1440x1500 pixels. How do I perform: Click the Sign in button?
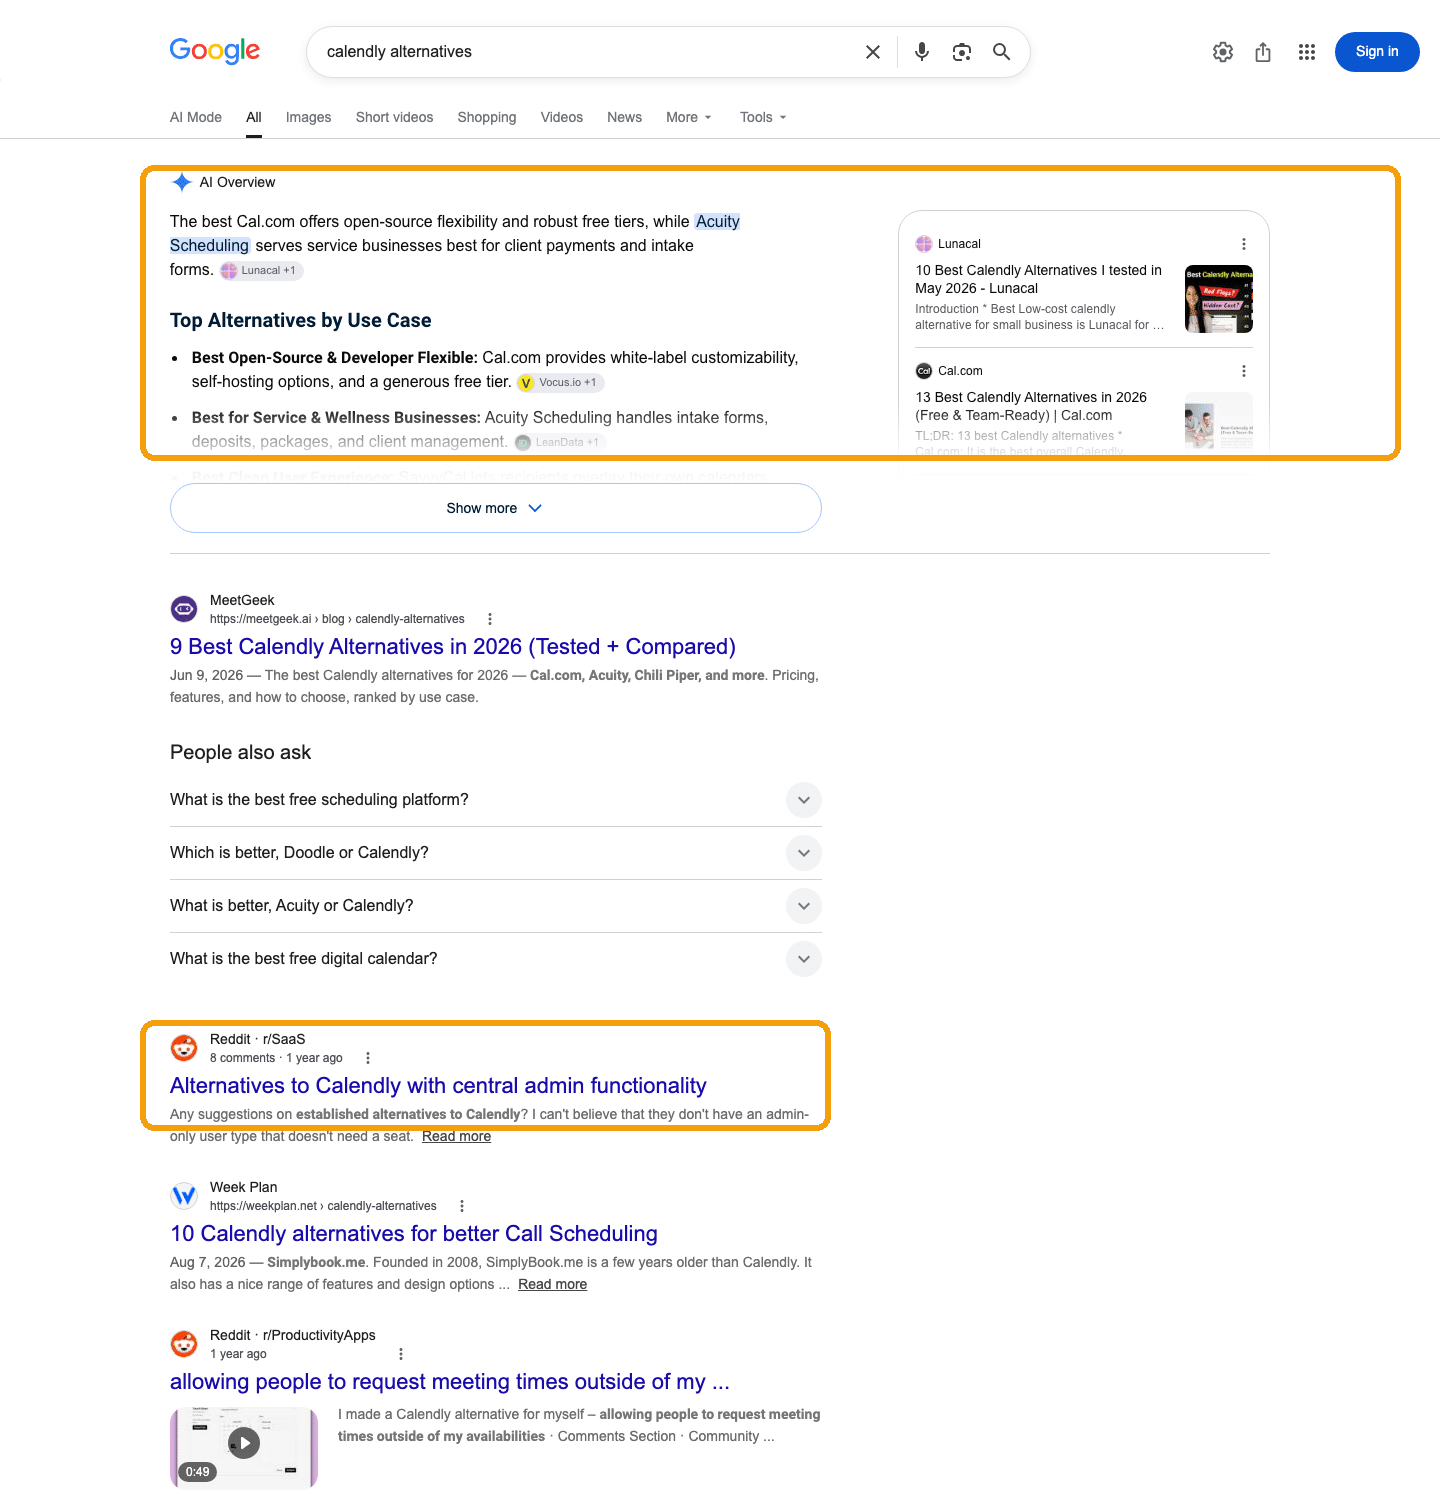[1377, 52]
